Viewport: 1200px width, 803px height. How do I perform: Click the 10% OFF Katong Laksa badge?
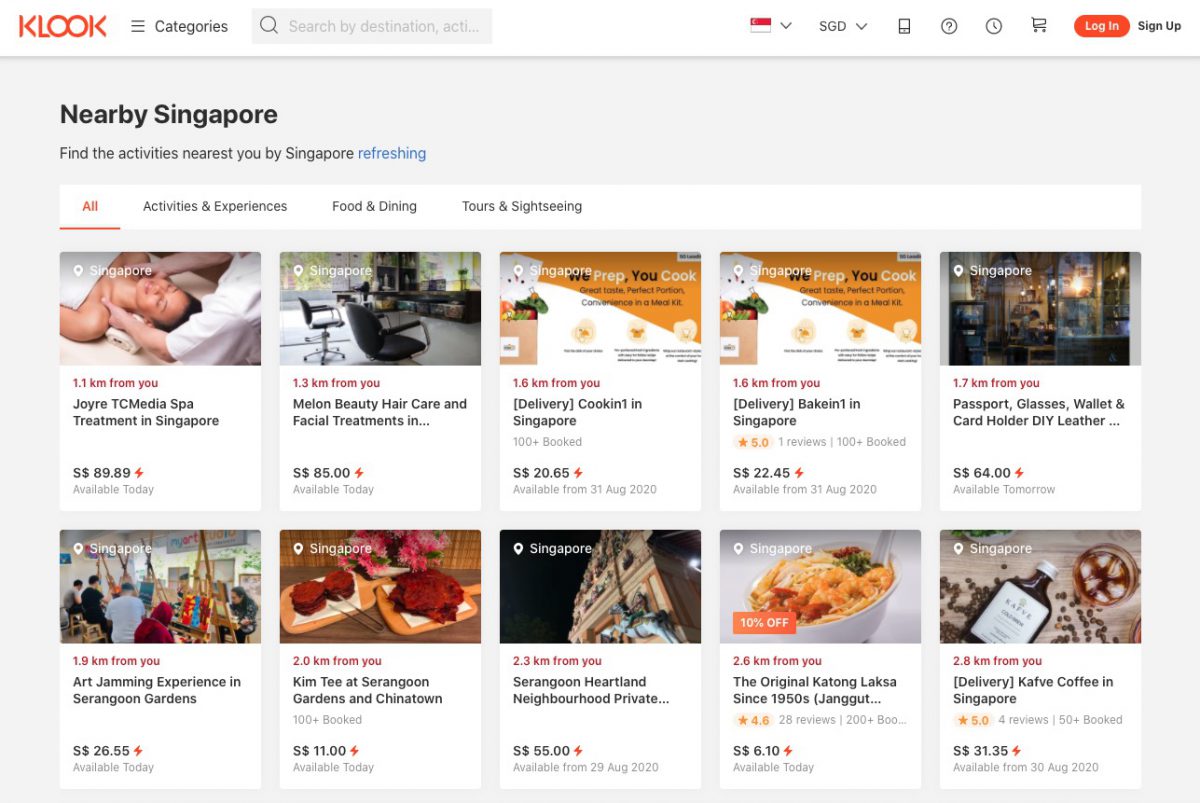pos(763,622)
